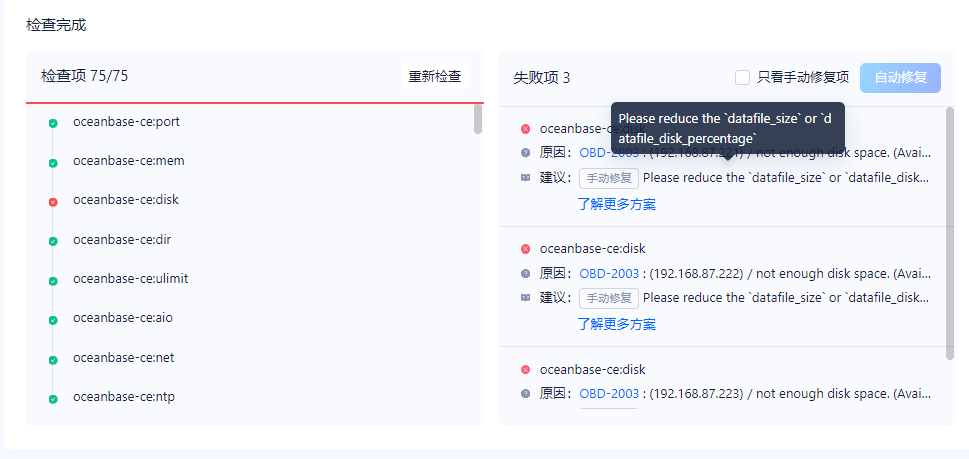Open 了解更多方案 link for 192.168.87.221 failure

[617, 204]
